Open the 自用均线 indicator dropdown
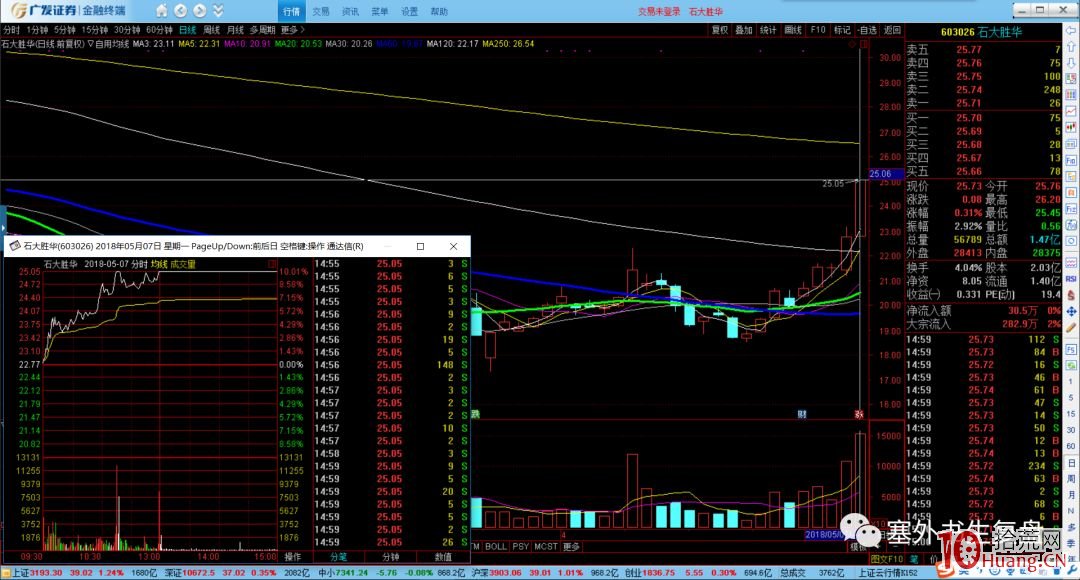Image resolution: width=1080 pixels, height=580 pixels. tap(109, 43)
